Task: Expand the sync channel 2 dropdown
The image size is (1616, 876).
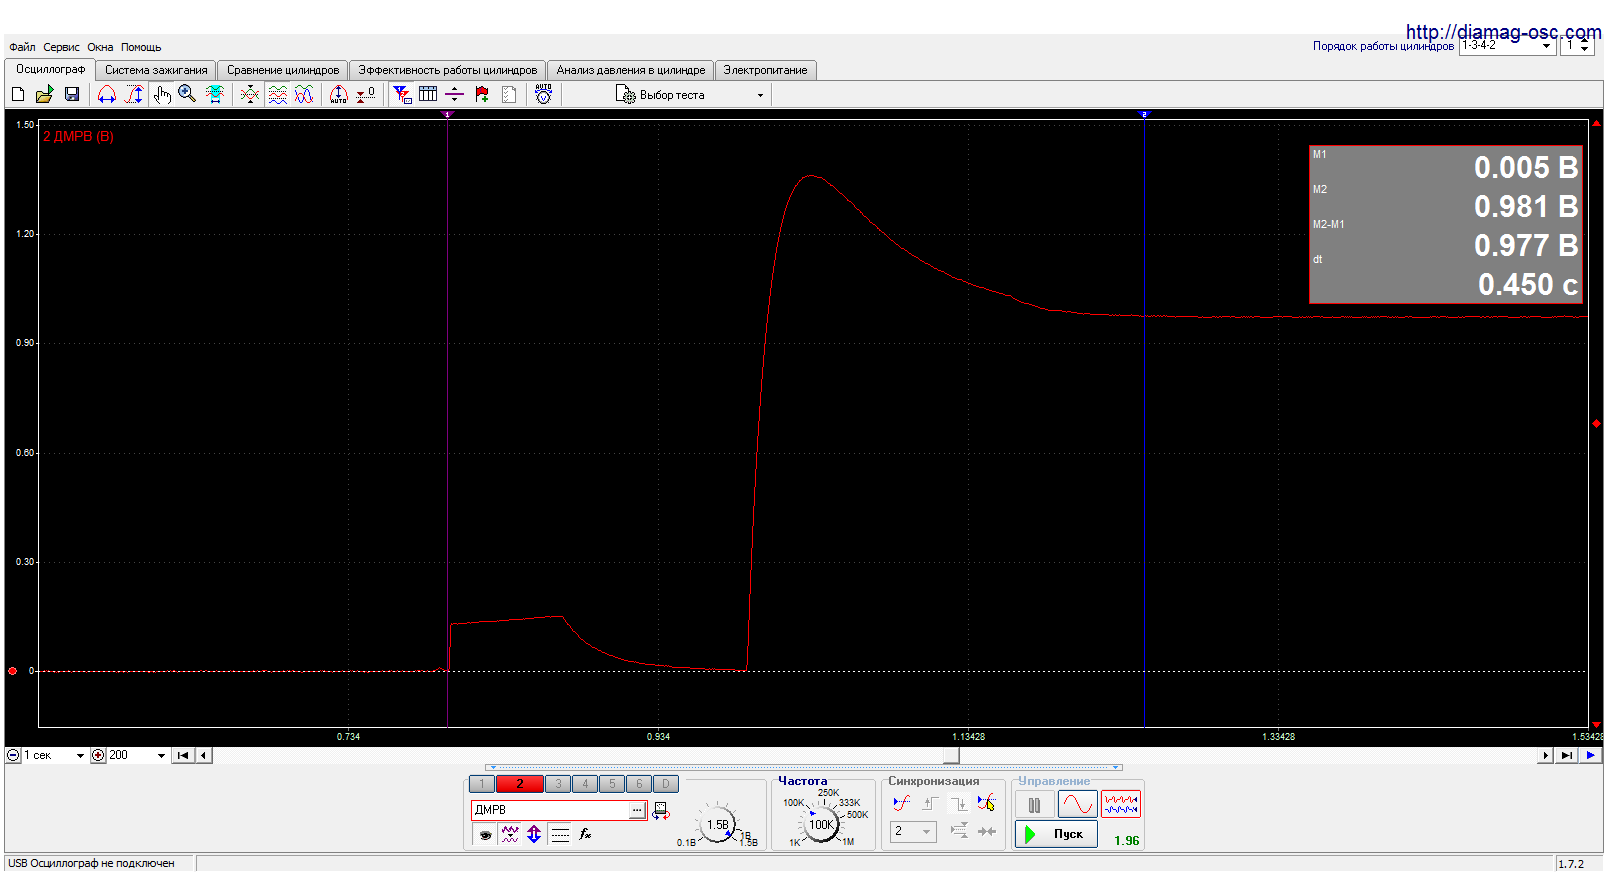Action: (926, 831)
